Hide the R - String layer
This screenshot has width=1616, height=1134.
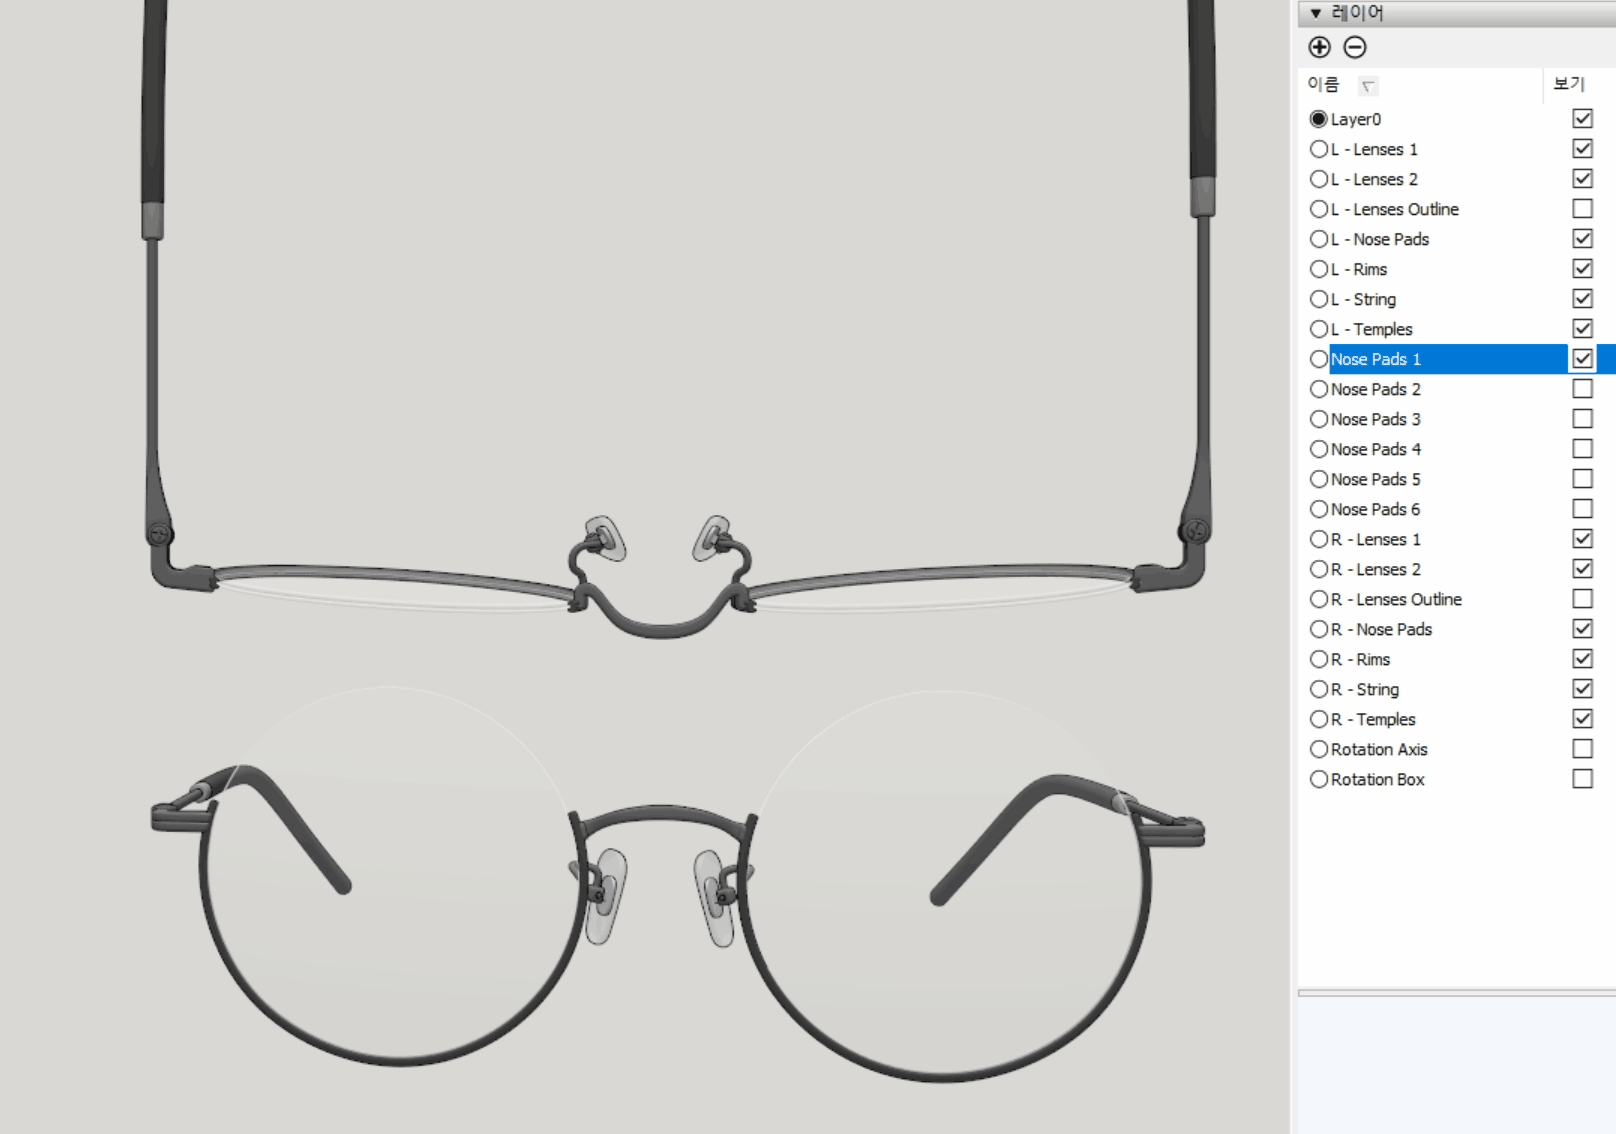(x=1582, y=688)
